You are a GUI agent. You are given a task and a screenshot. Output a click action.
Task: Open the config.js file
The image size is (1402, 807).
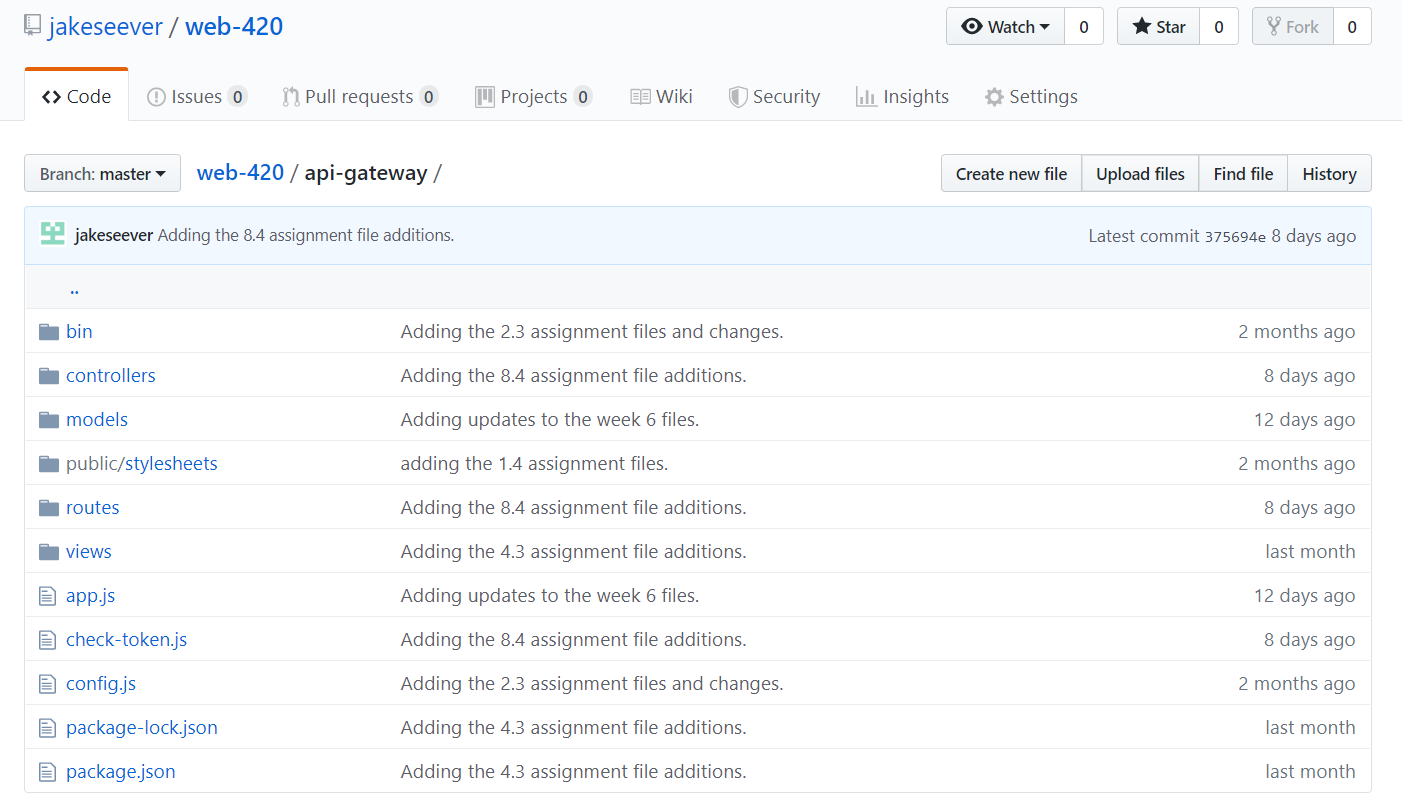pos(101,683)
